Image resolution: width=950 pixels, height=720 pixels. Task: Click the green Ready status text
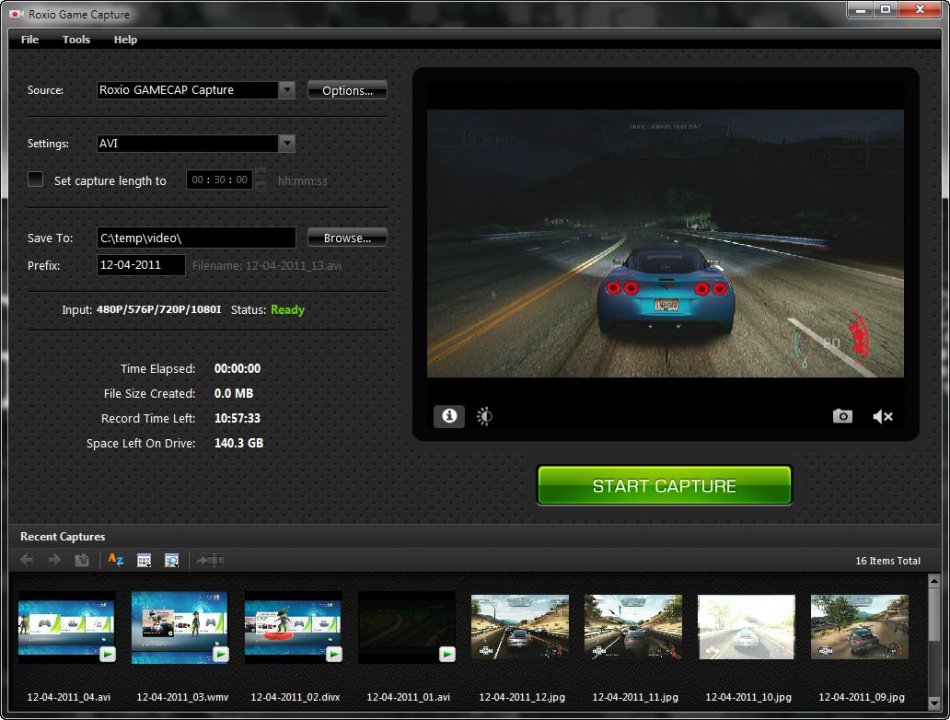coord(287,310)
